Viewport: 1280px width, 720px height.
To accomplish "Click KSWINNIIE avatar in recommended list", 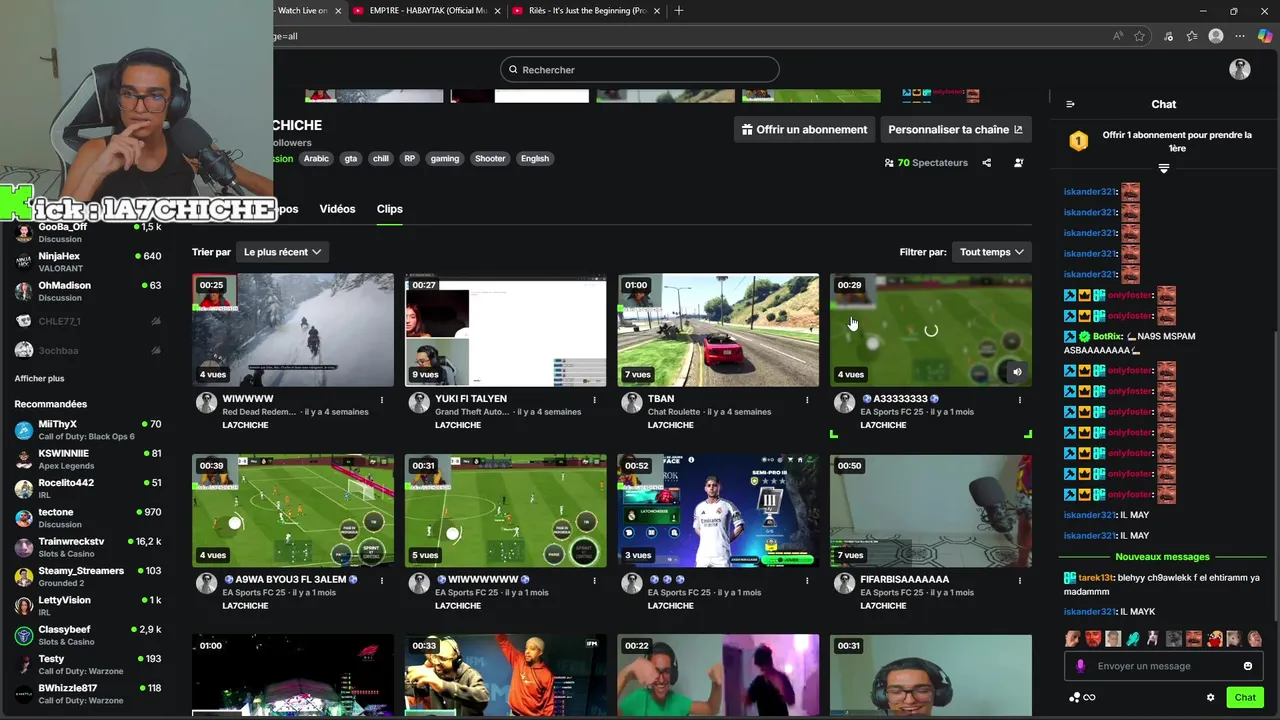I will (x=24, y=459).
